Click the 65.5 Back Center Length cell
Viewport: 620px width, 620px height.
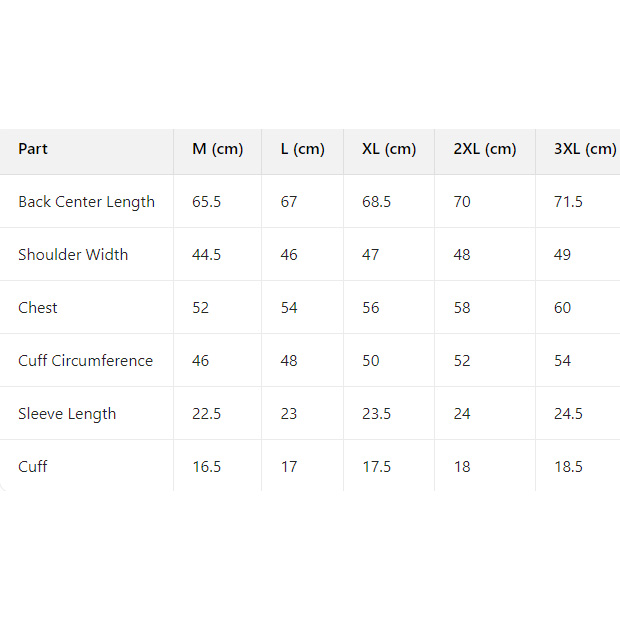pyautogui.click(x=206, y=202)
